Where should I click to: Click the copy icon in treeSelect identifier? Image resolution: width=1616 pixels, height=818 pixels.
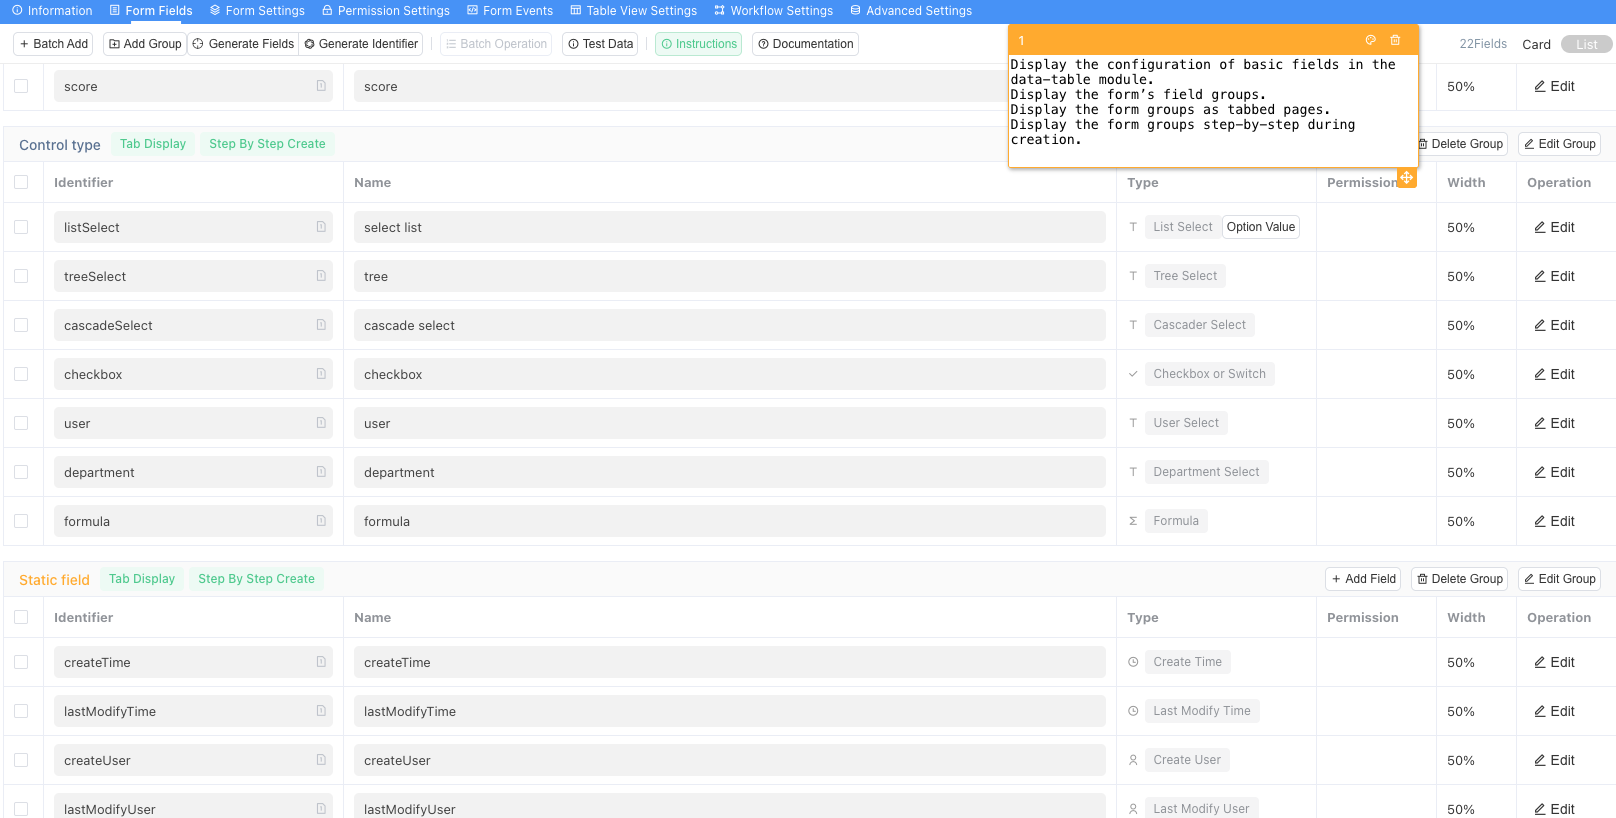(x=321, y=276)
